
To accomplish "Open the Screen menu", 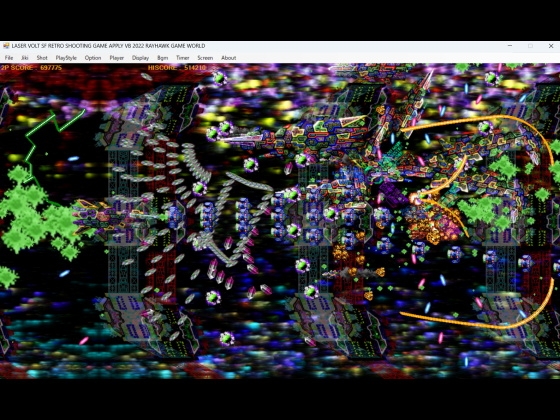I will click(205, 58).
